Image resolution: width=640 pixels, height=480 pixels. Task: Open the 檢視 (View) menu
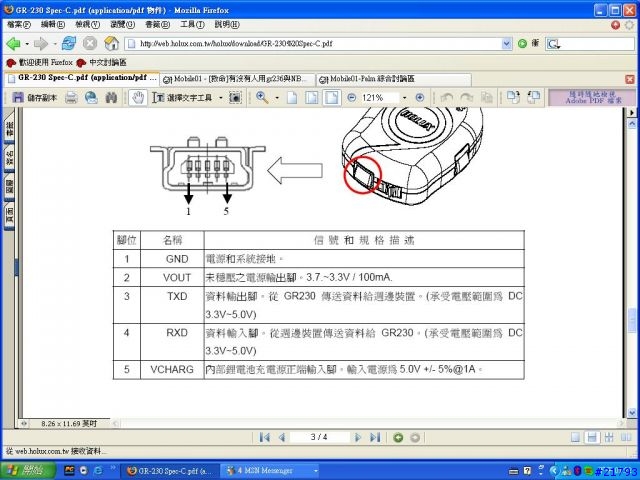point(87,24)
